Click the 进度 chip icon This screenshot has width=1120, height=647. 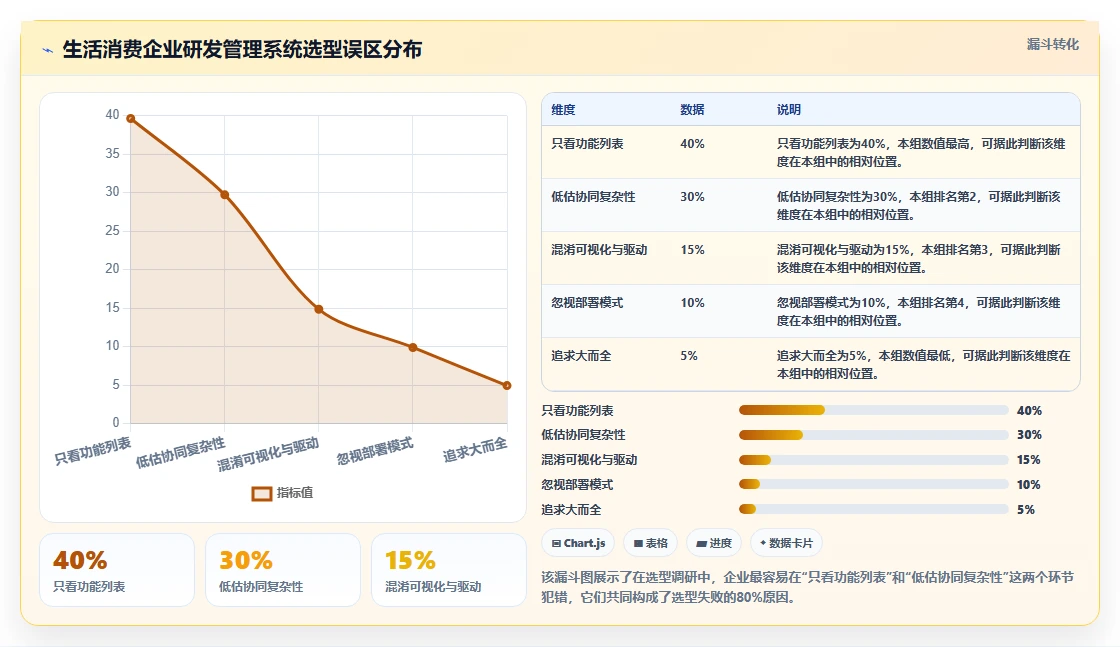[701, 543]
